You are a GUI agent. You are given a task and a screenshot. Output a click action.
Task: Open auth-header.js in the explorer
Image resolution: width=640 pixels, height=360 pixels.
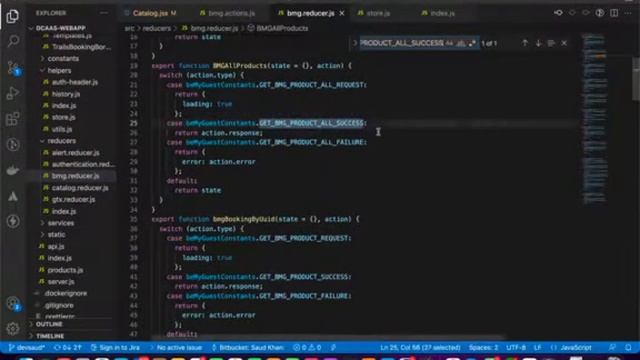(75, 82)
